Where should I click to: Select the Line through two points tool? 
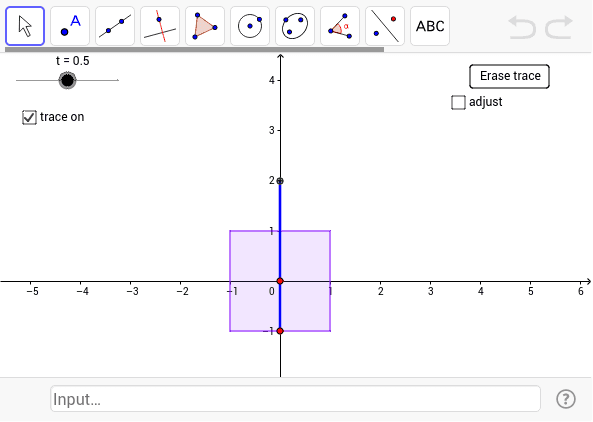115,26
